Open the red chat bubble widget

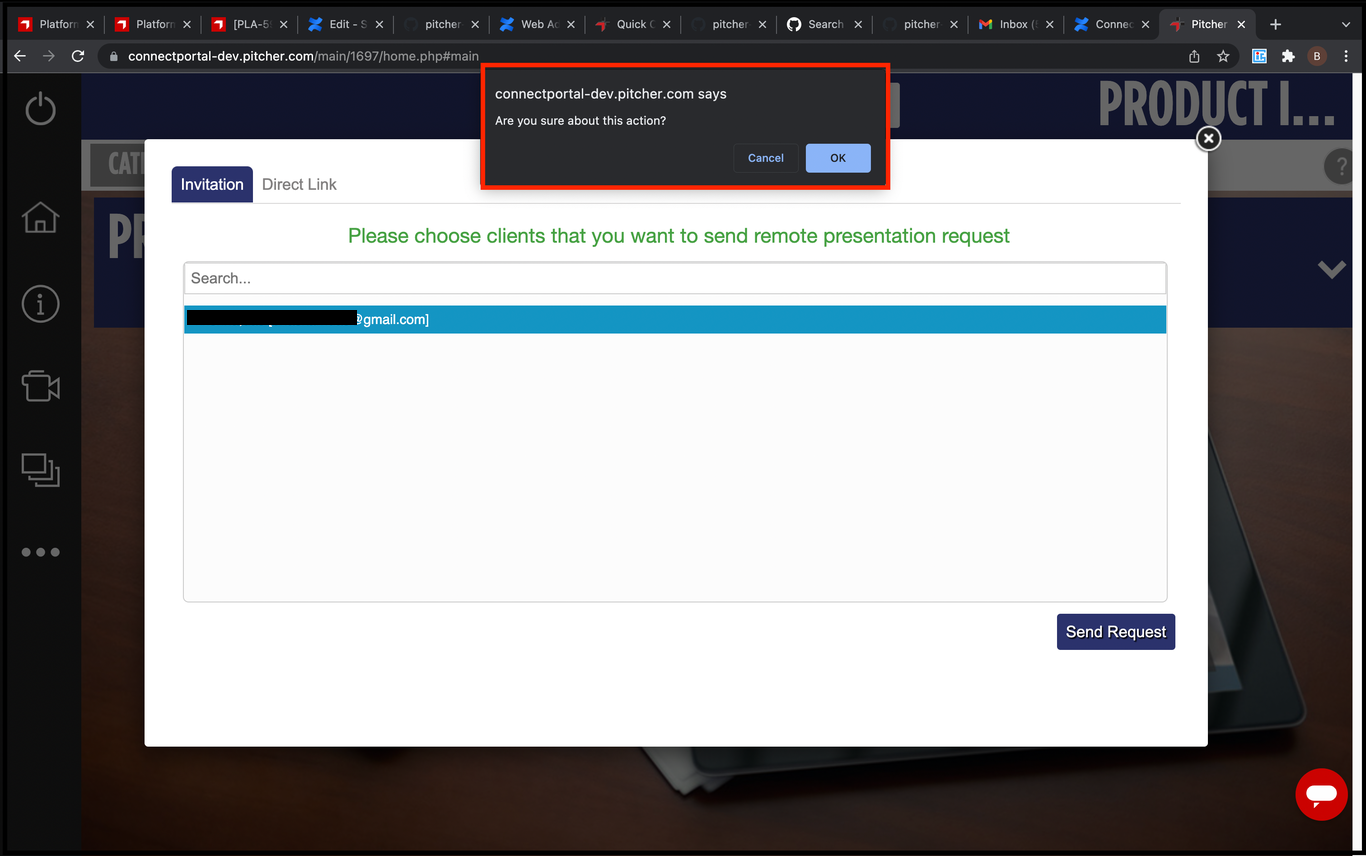pos(1321,795)
